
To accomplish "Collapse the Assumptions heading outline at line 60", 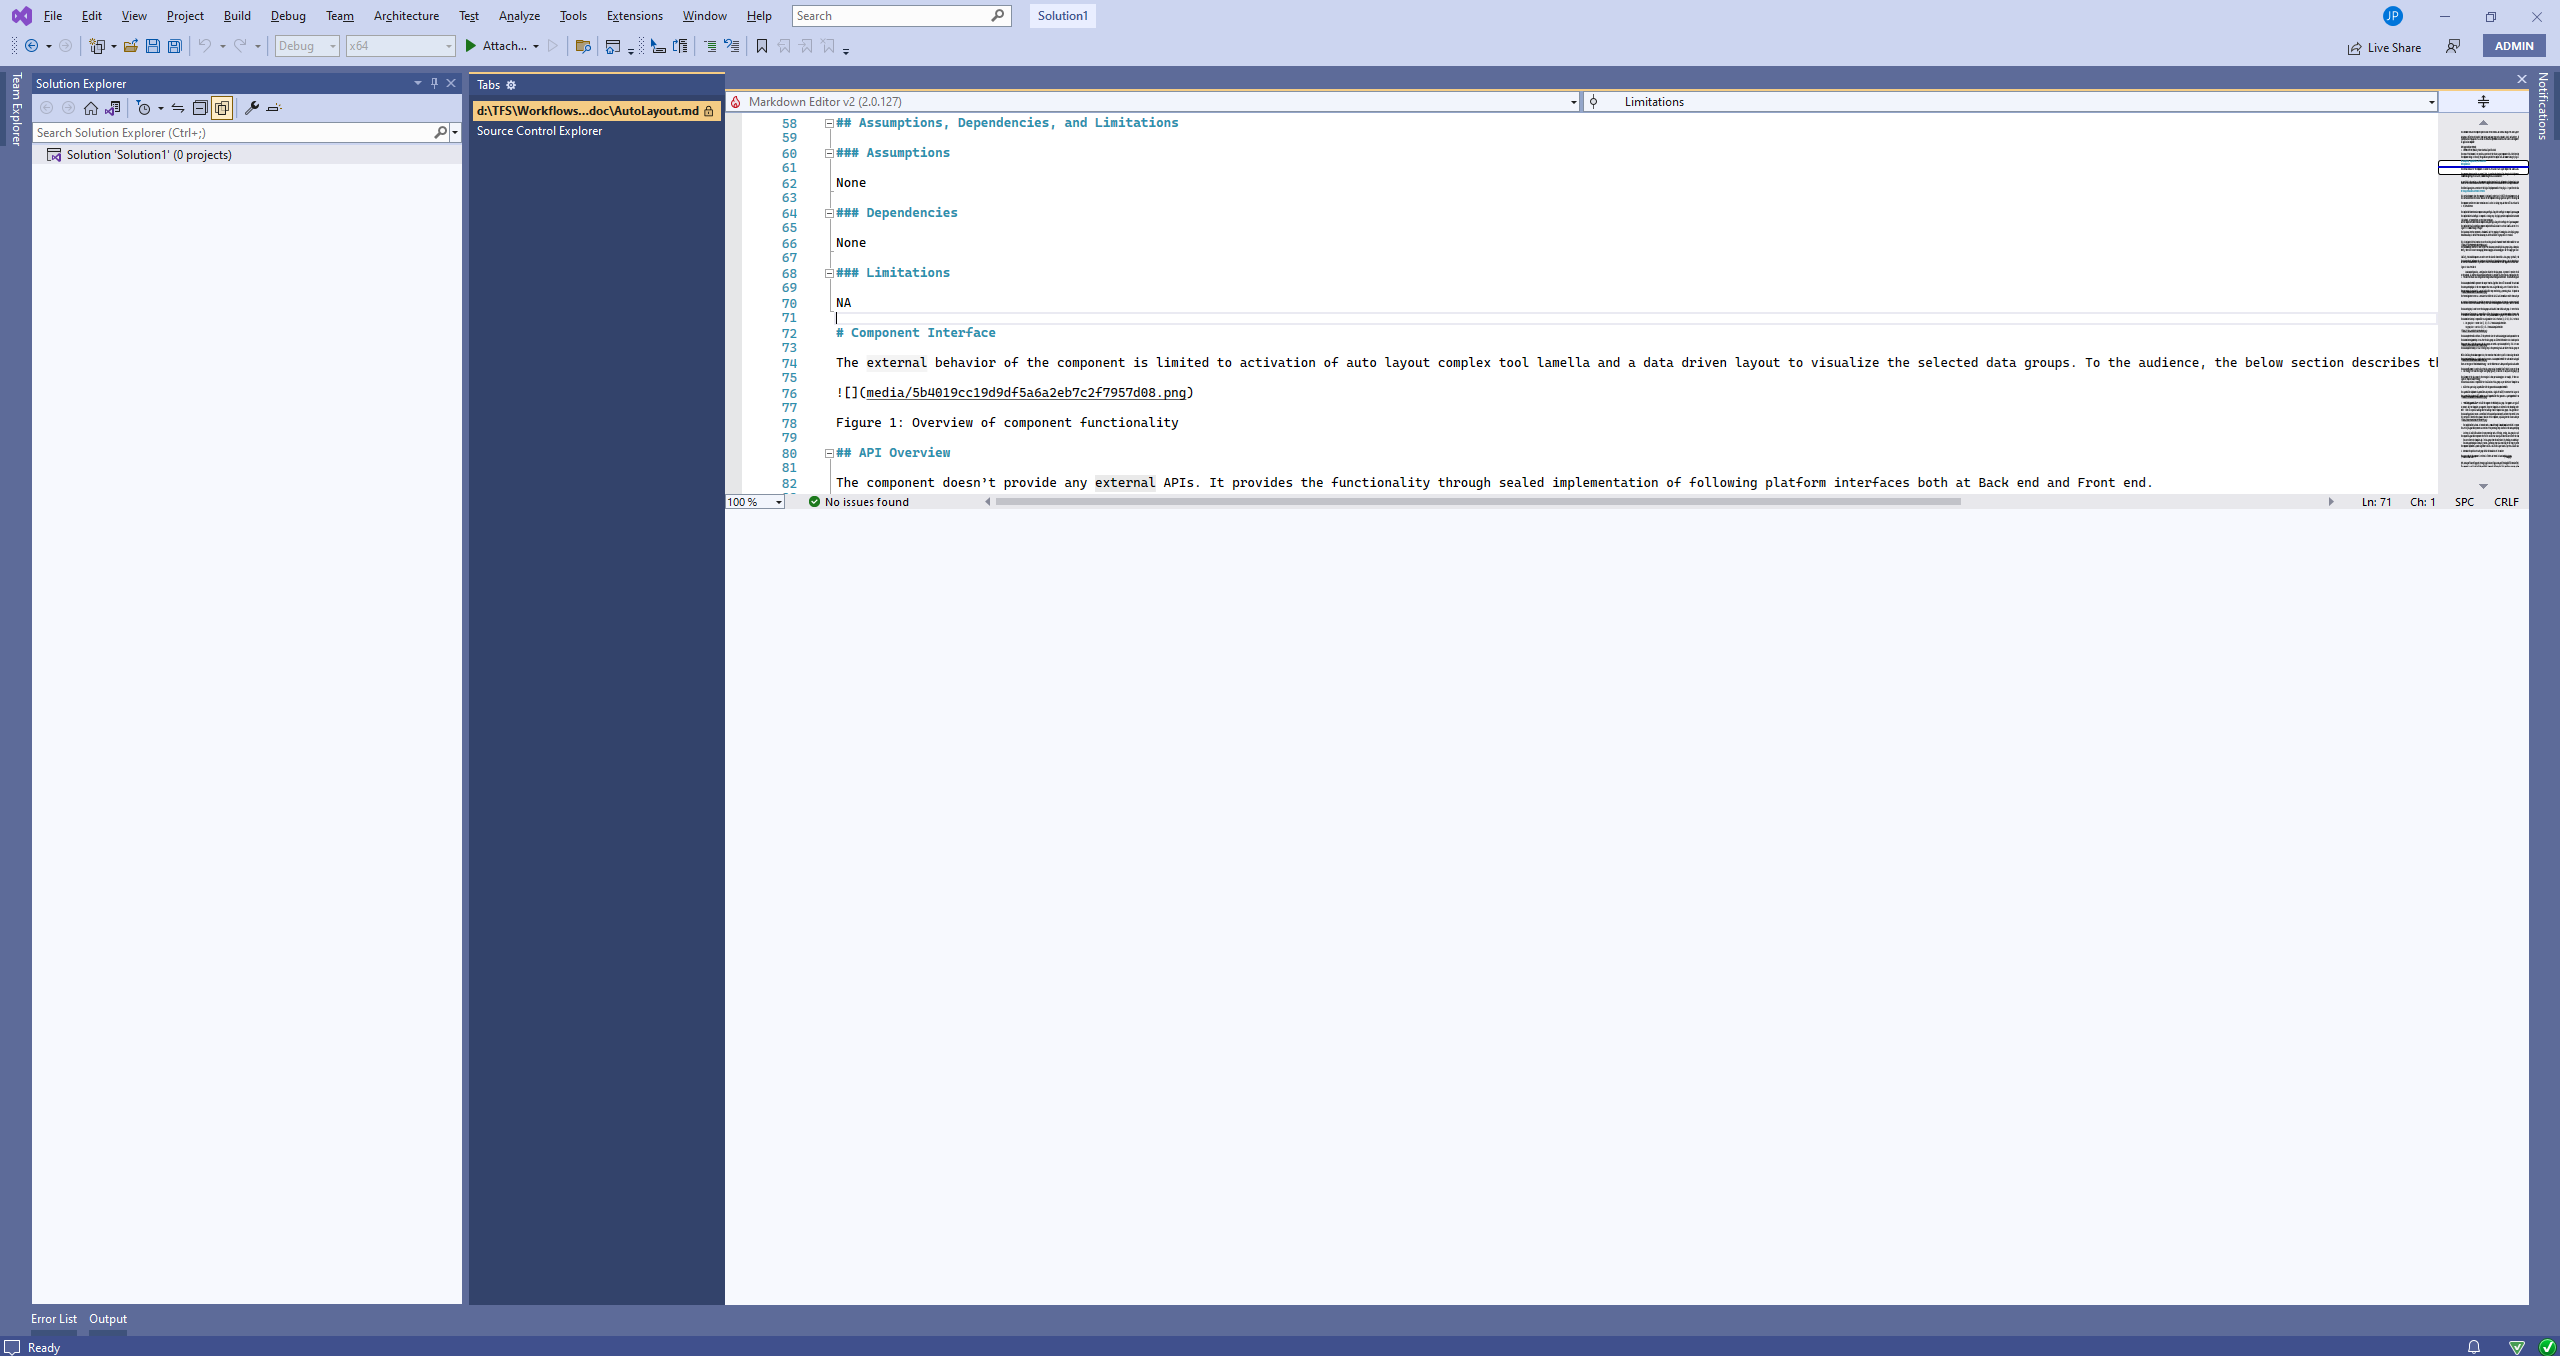I will 829,153.
